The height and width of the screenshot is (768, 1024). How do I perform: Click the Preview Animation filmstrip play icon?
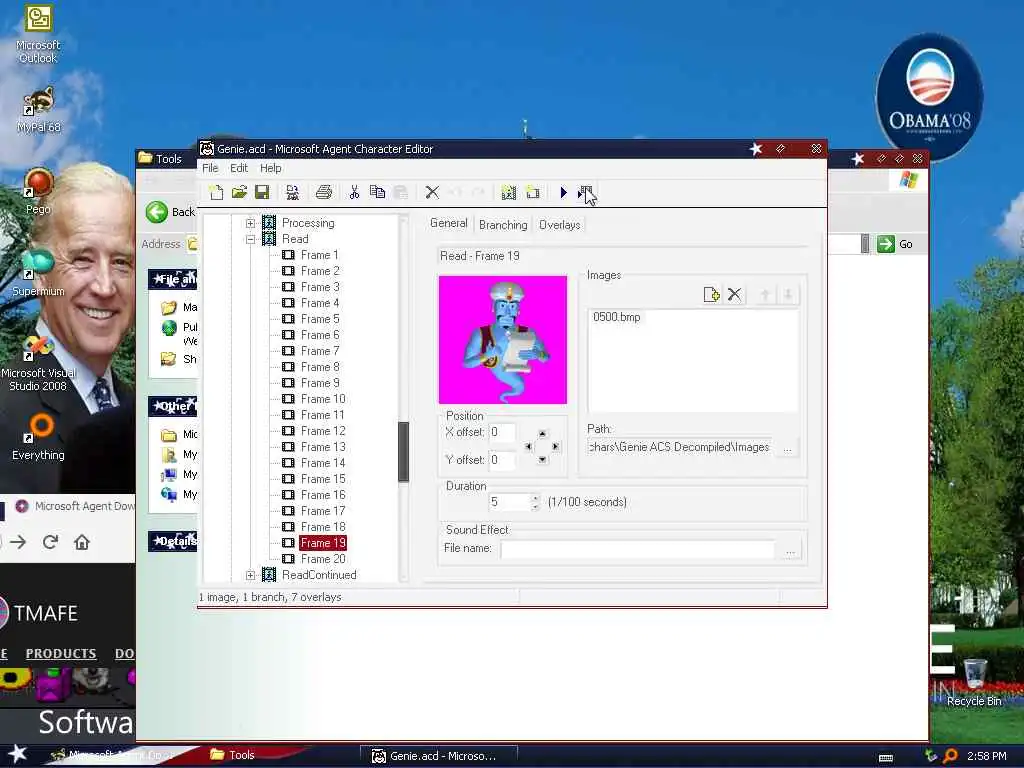585,192
